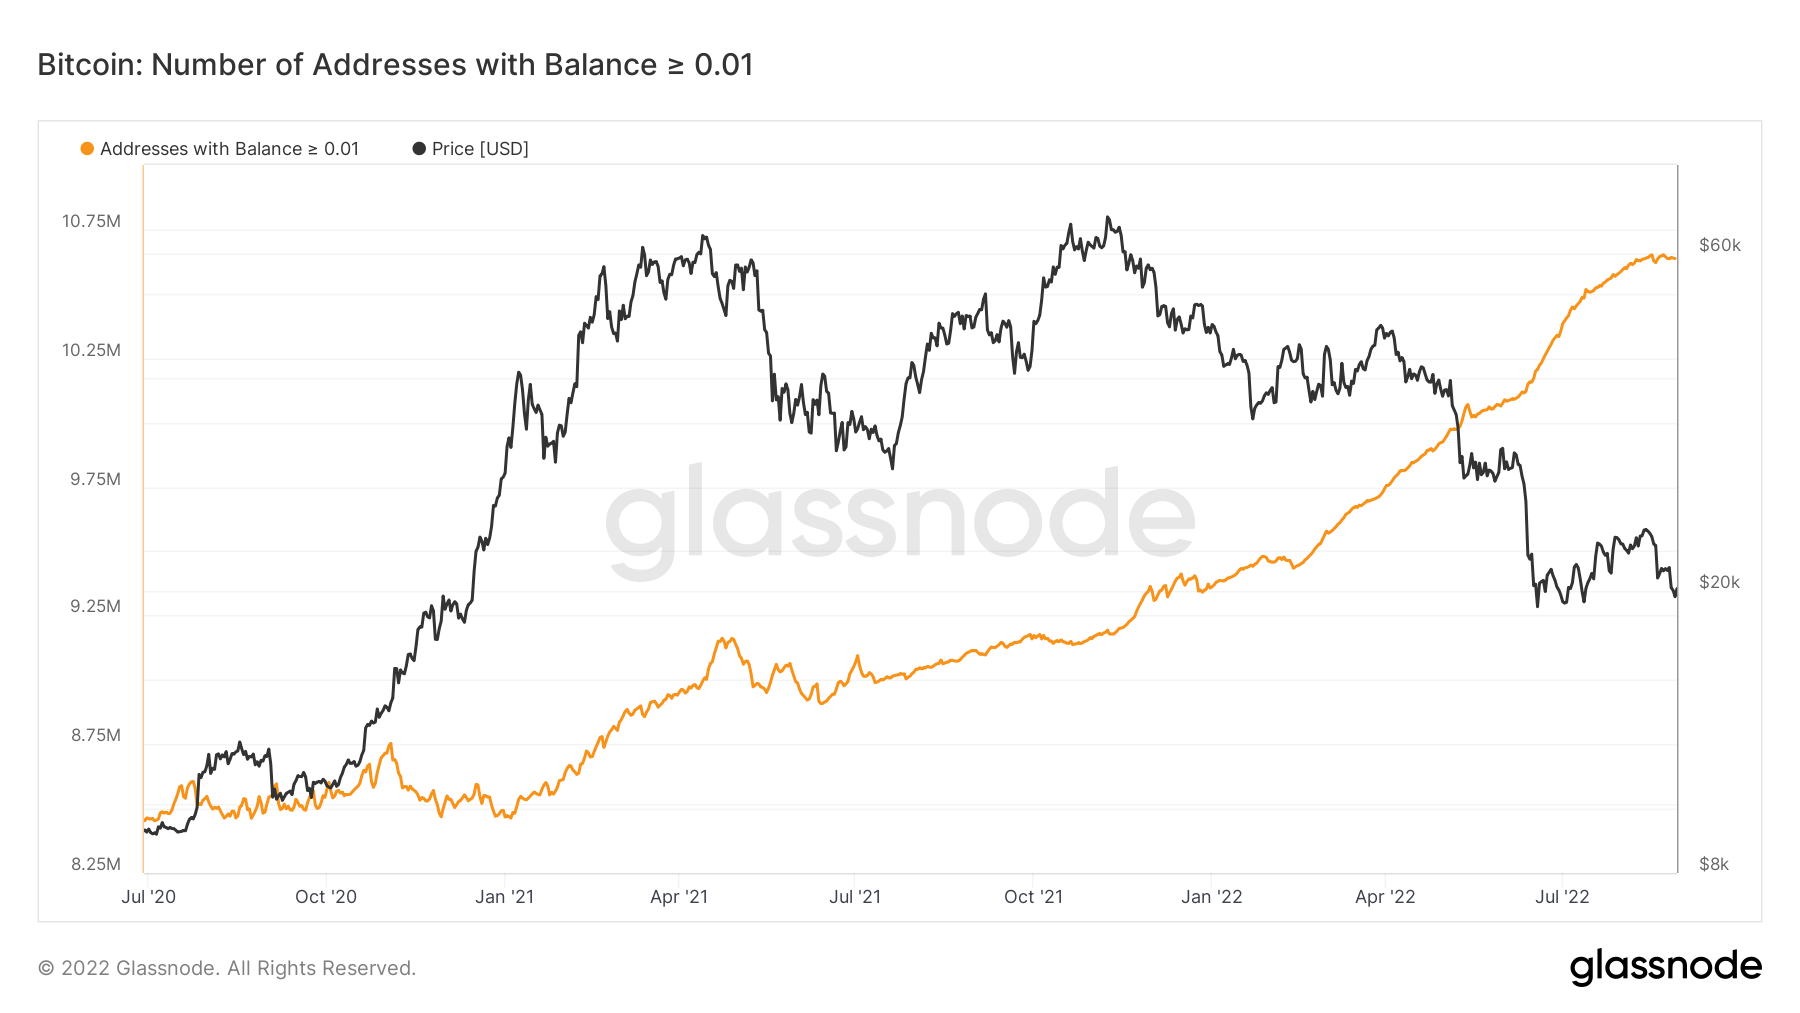1800x1013 pixels.
Task: Click the glassnode watermark in chart center
Action: [900, 518]
